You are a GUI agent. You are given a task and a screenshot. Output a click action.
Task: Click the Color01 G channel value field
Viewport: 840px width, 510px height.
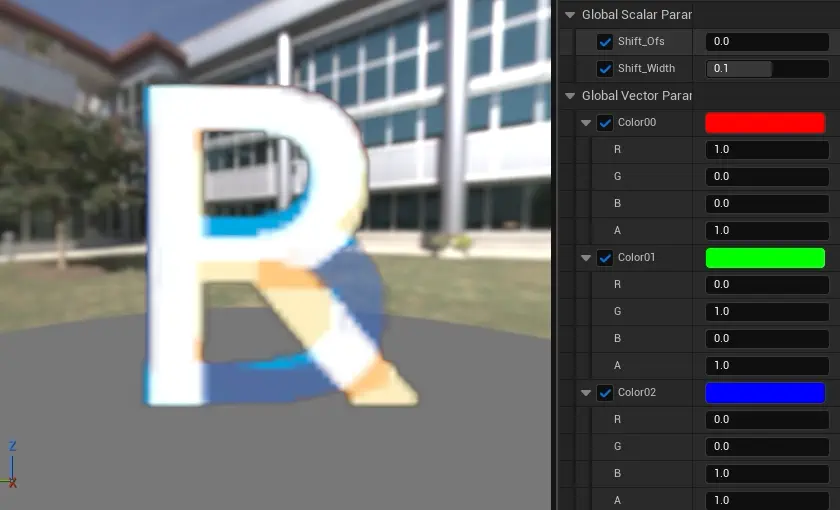click(767, 312)
